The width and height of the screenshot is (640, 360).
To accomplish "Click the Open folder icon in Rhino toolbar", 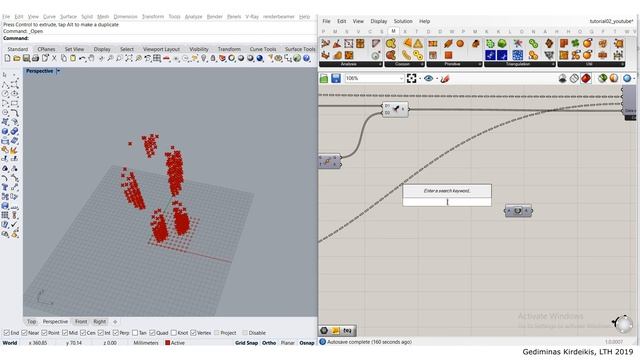I will [16, 58].
